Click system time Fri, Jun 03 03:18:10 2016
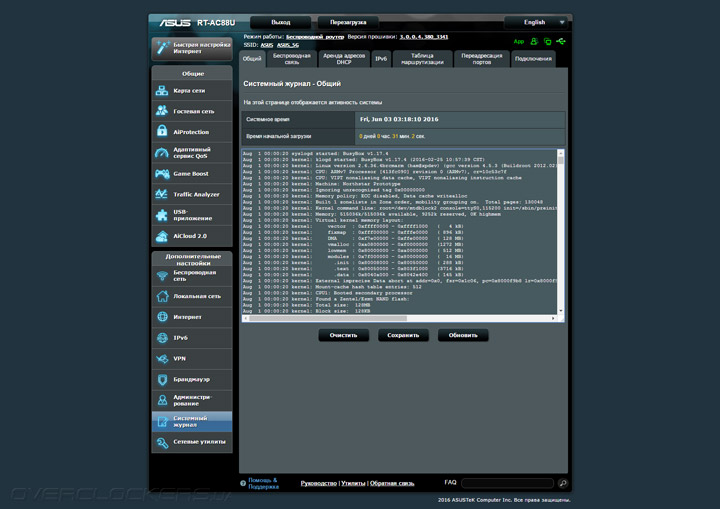 pos(399,119)
